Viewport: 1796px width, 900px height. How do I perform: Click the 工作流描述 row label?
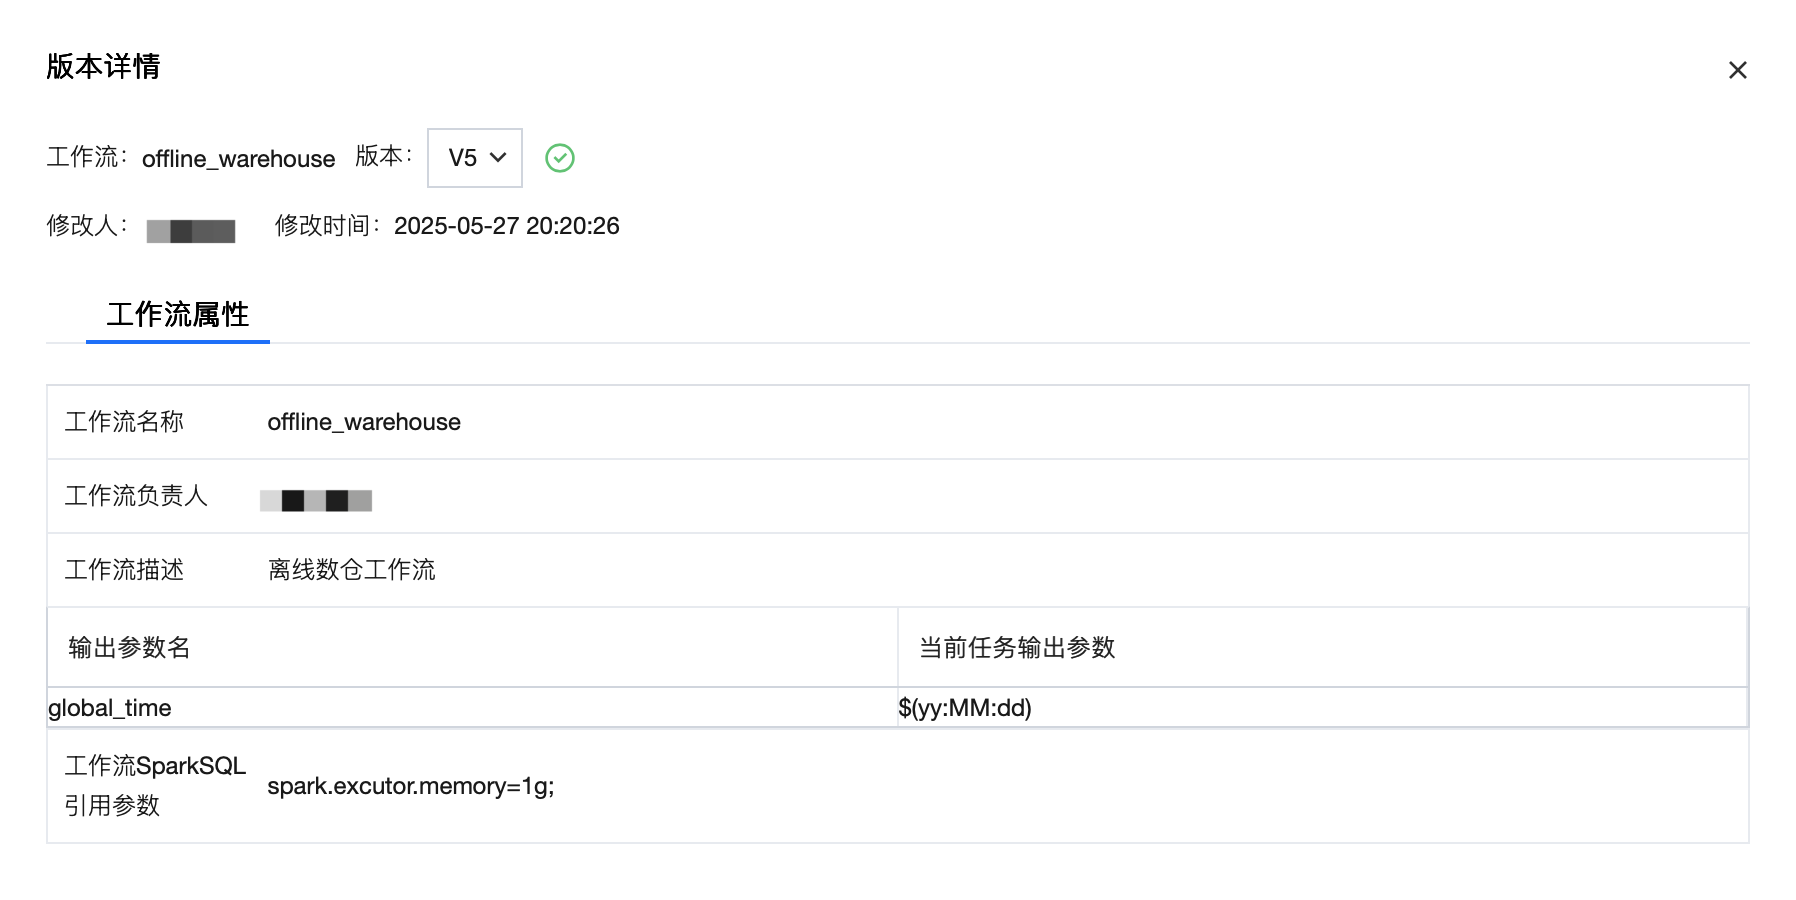(124, 570)
